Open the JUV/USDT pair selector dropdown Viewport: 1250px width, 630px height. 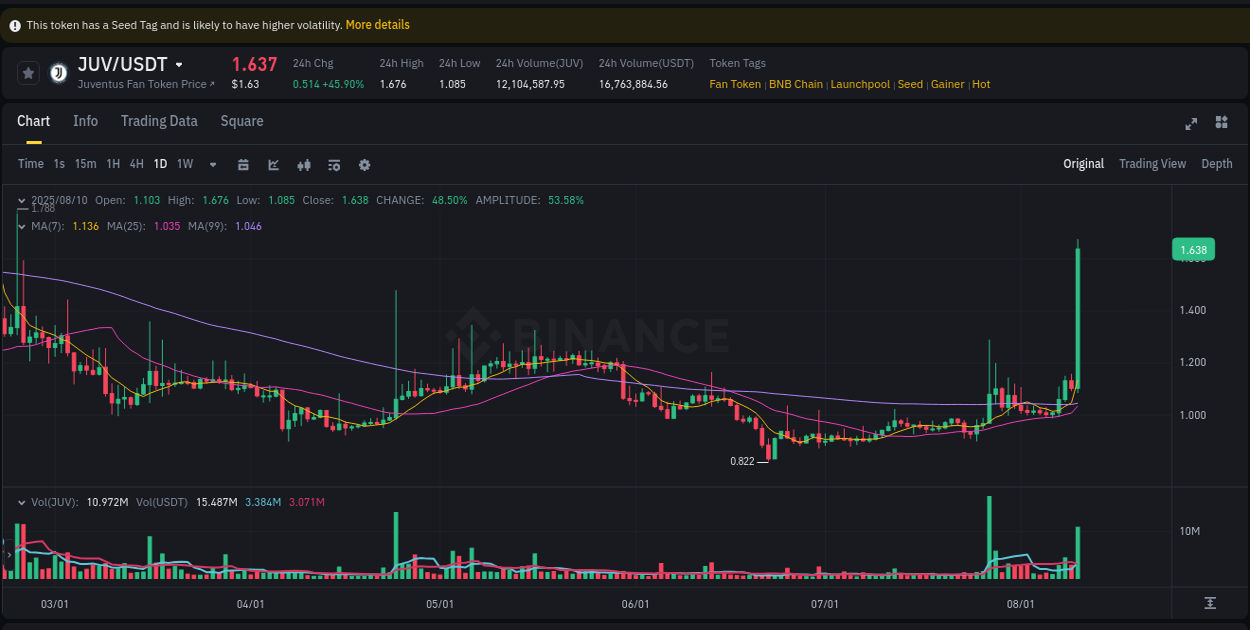[179, 63]
